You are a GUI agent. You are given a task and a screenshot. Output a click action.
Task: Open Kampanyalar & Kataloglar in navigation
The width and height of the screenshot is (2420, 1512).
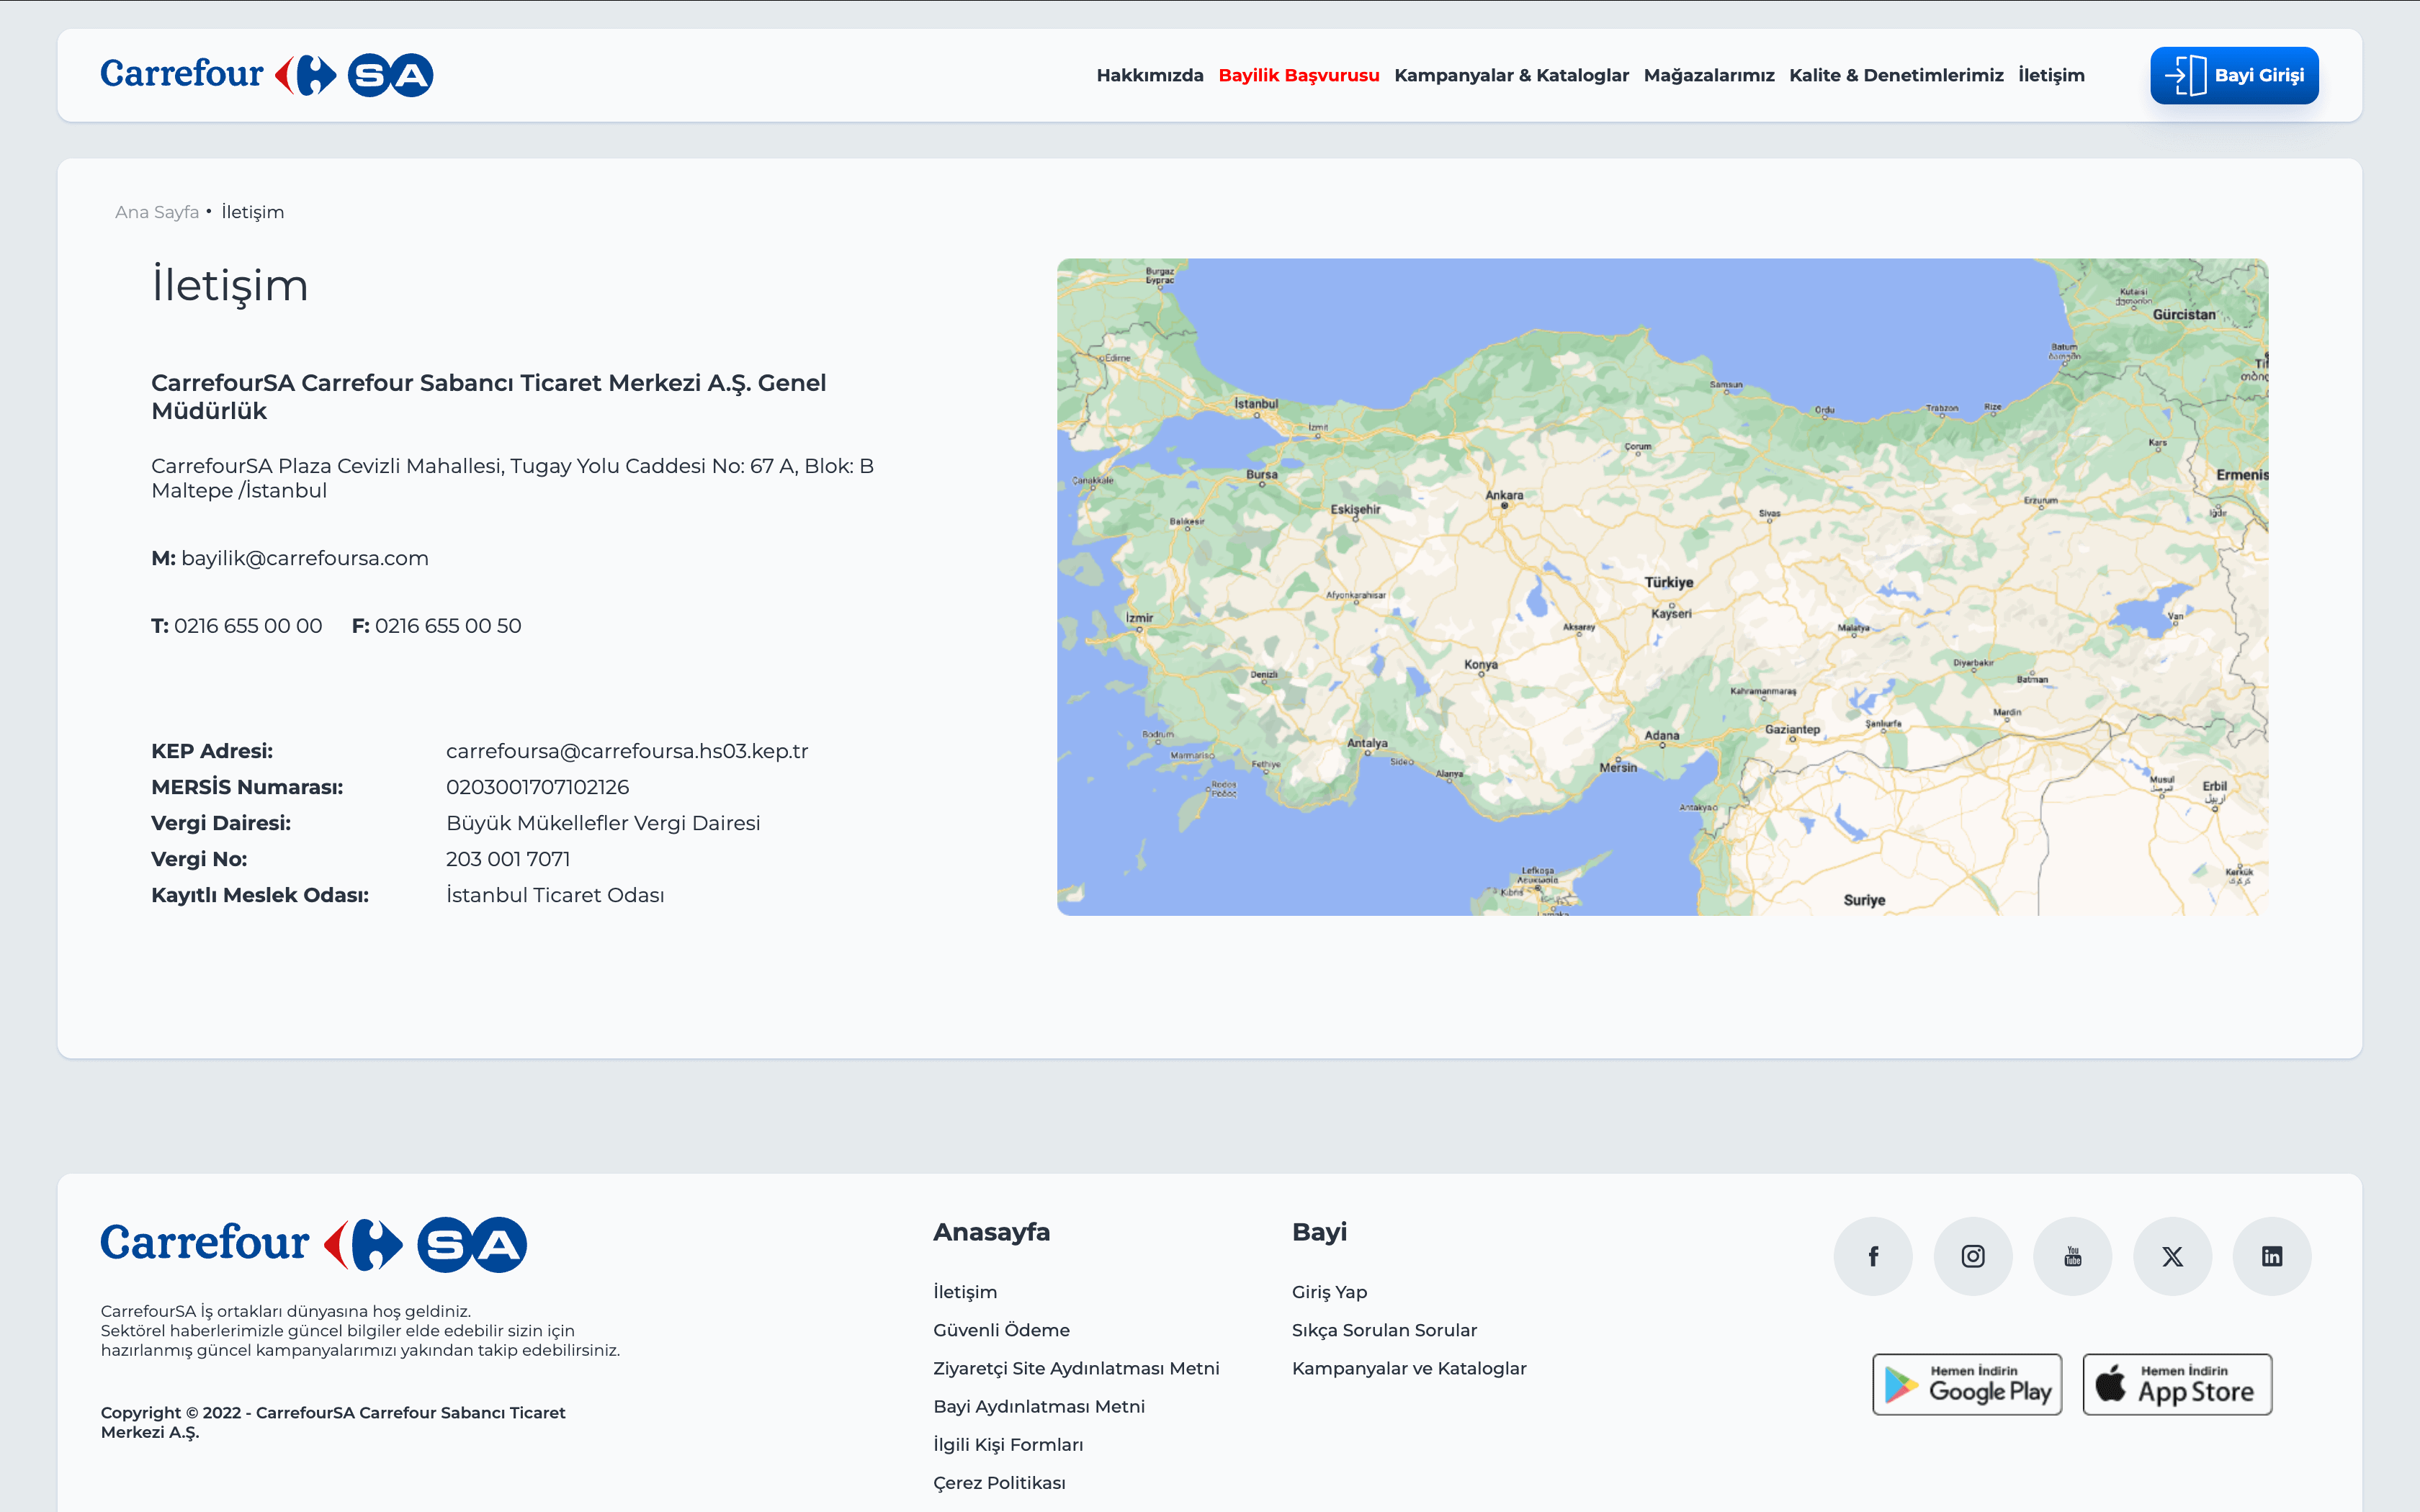[1511, 75]
